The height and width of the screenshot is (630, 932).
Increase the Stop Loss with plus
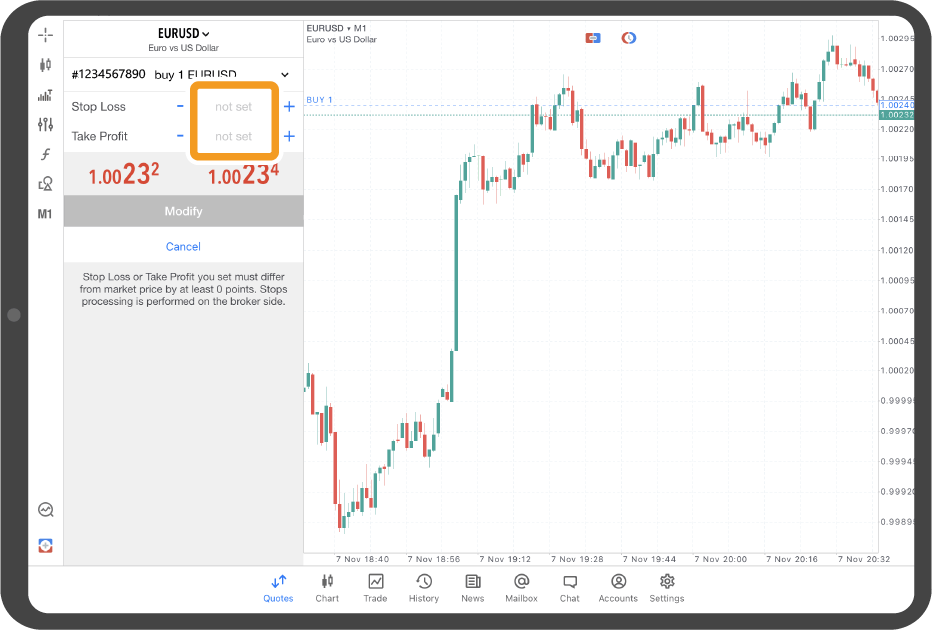(x=289, y=106)
